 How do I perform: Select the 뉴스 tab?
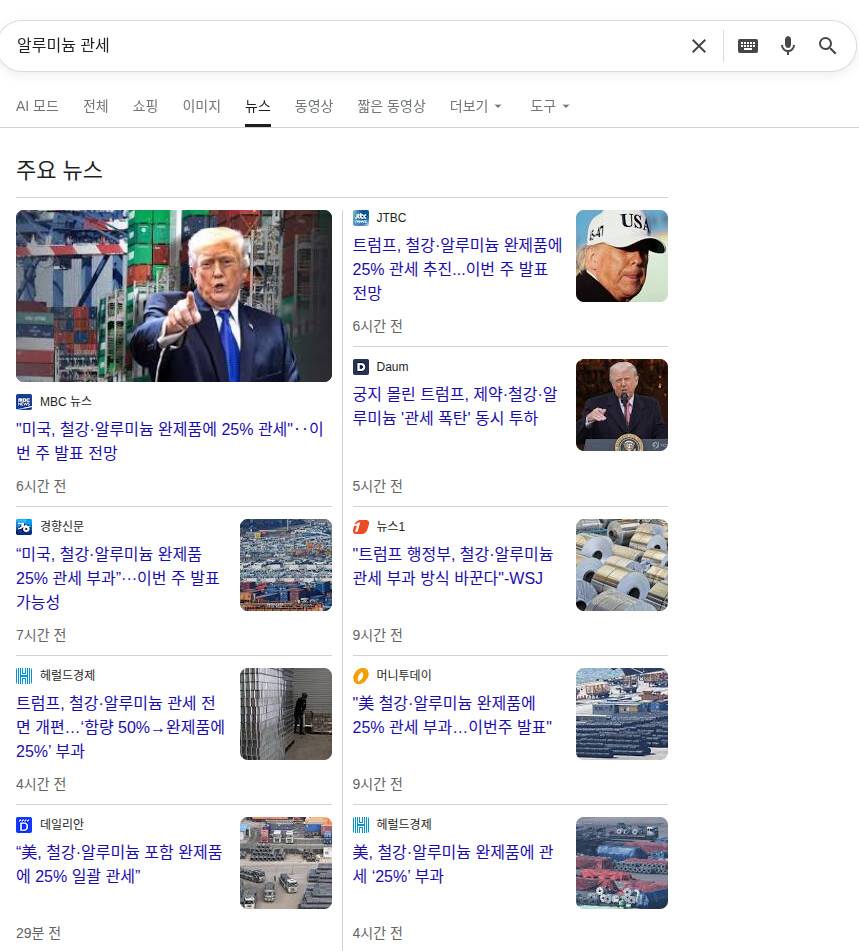click(x=258, y=106)
